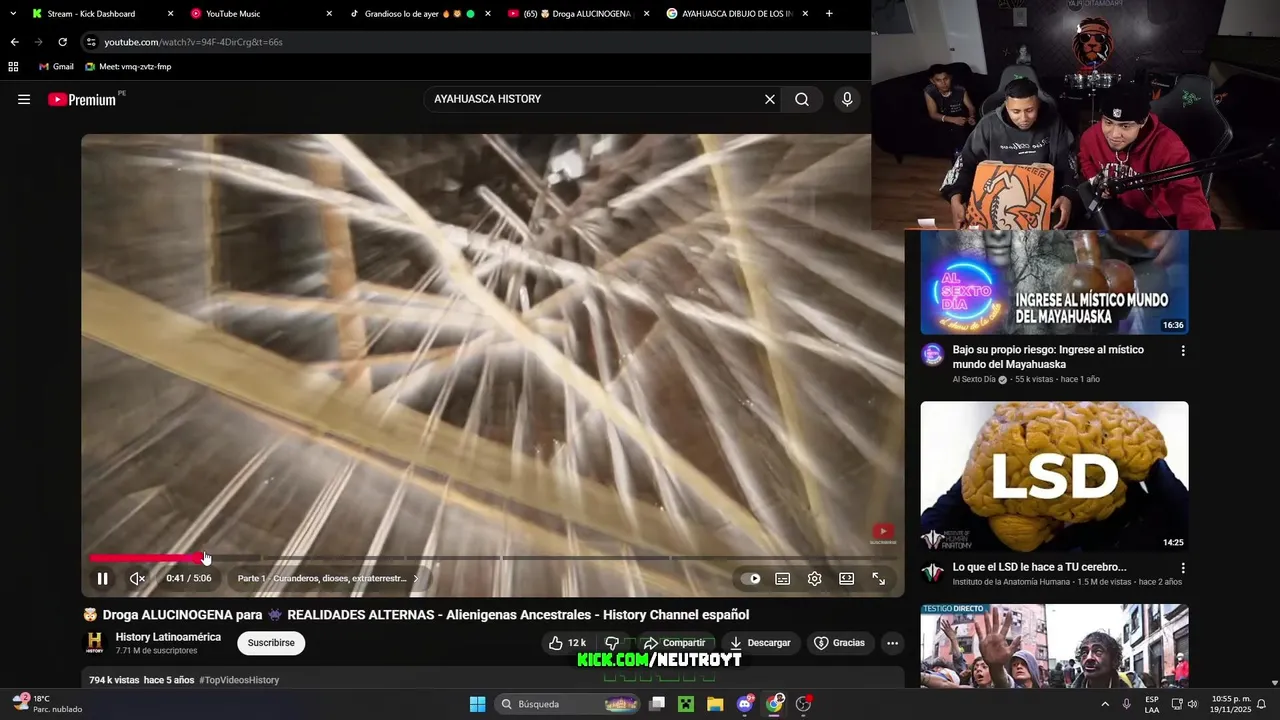Open the weather widget showing 18°C
The height and width of the screenshot is (720, 1280).
click(x=48, y=704)
